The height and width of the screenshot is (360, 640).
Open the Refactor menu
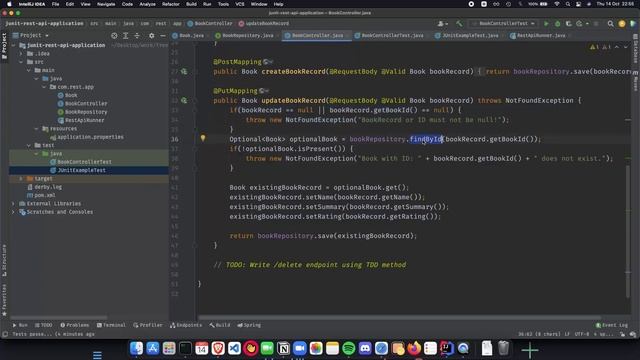171,4
